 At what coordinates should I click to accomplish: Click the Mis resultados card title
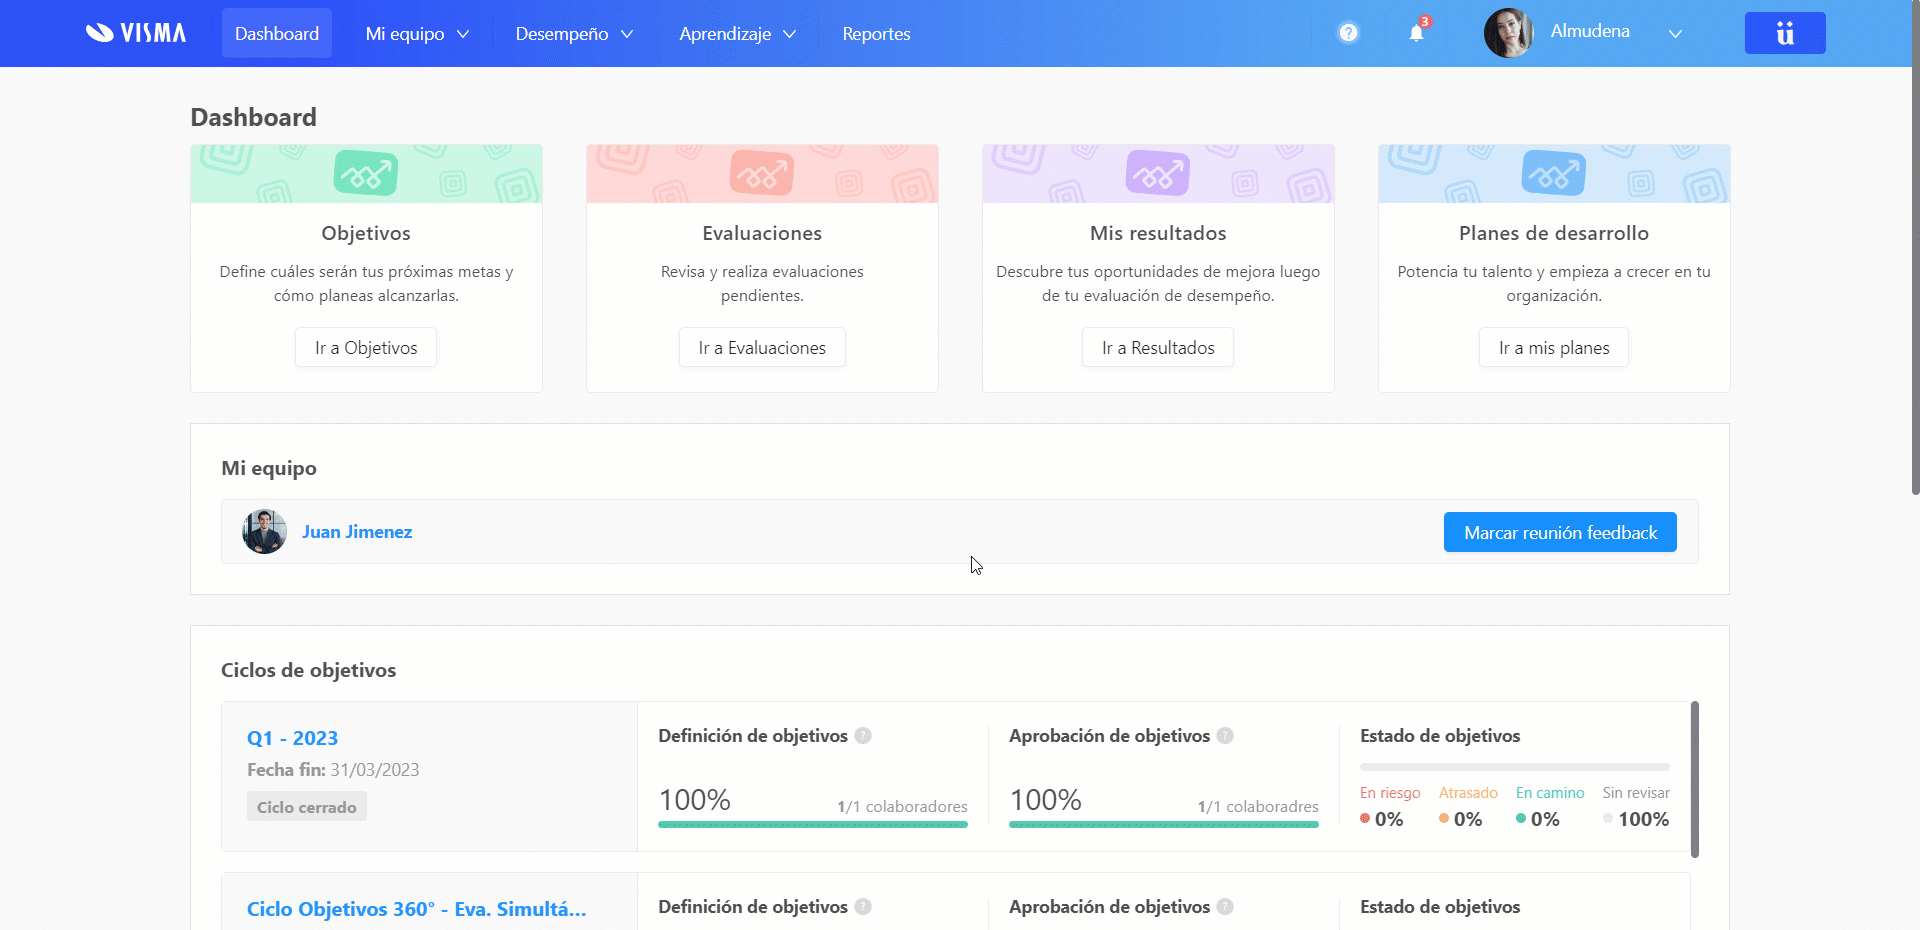[1158, 233]
